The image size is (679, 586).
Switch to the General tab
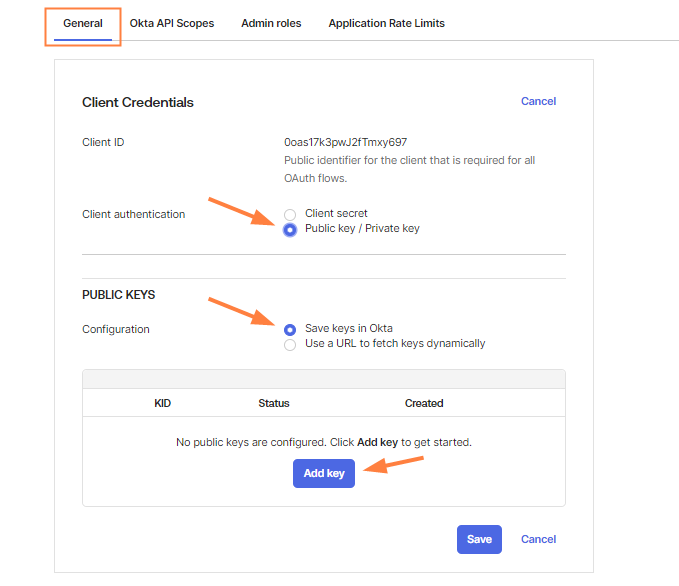[83, 23]
